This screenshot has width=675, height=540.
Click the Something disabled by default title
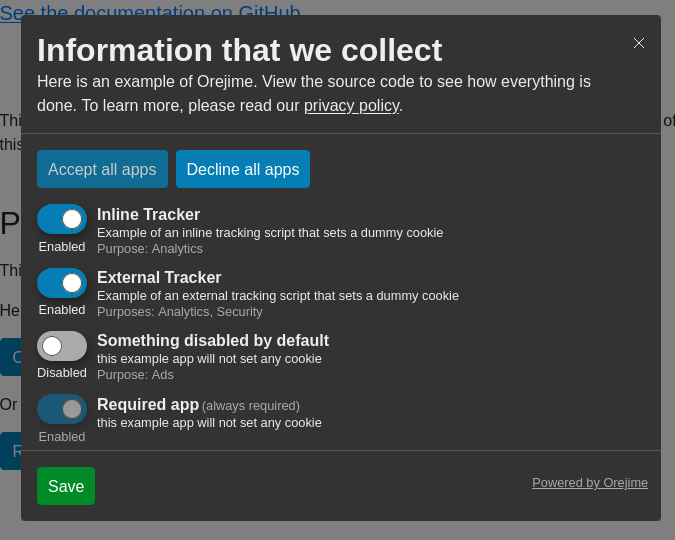pos(213,340)
